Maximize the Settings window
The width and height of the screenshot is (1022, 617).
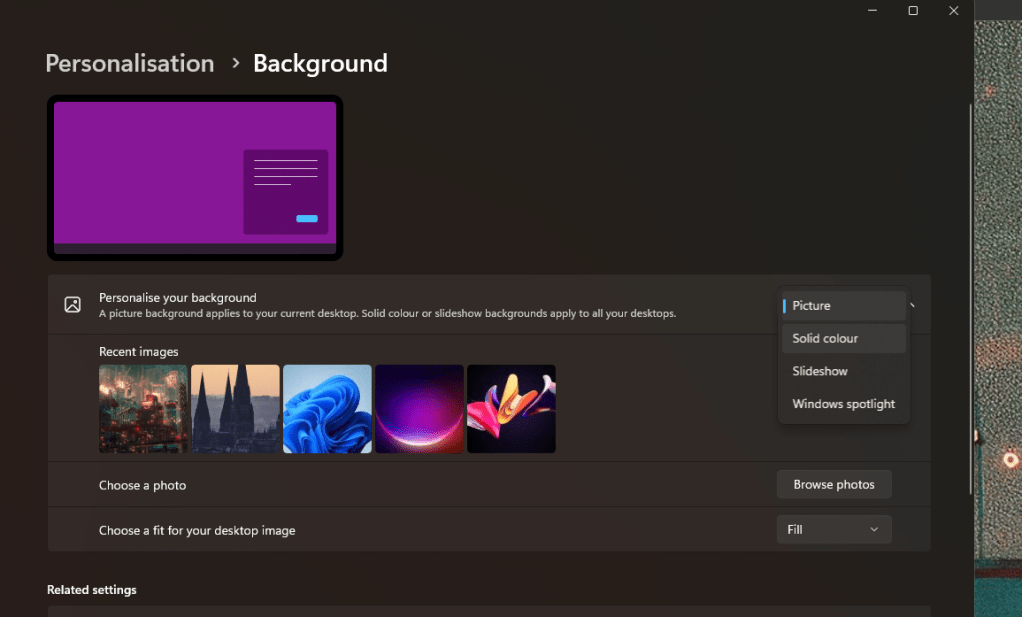(913, 10)
